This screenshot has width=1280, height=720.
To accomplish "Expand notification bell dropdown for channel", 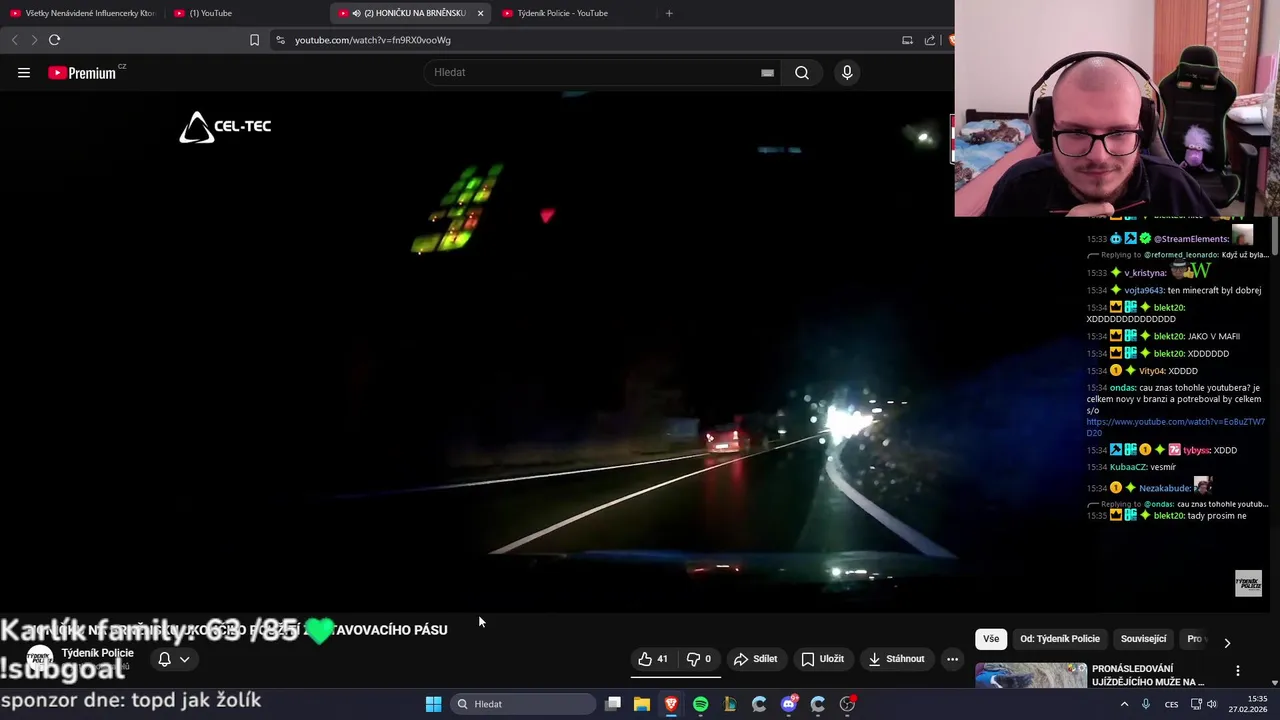I will click(x=174, y=659).
